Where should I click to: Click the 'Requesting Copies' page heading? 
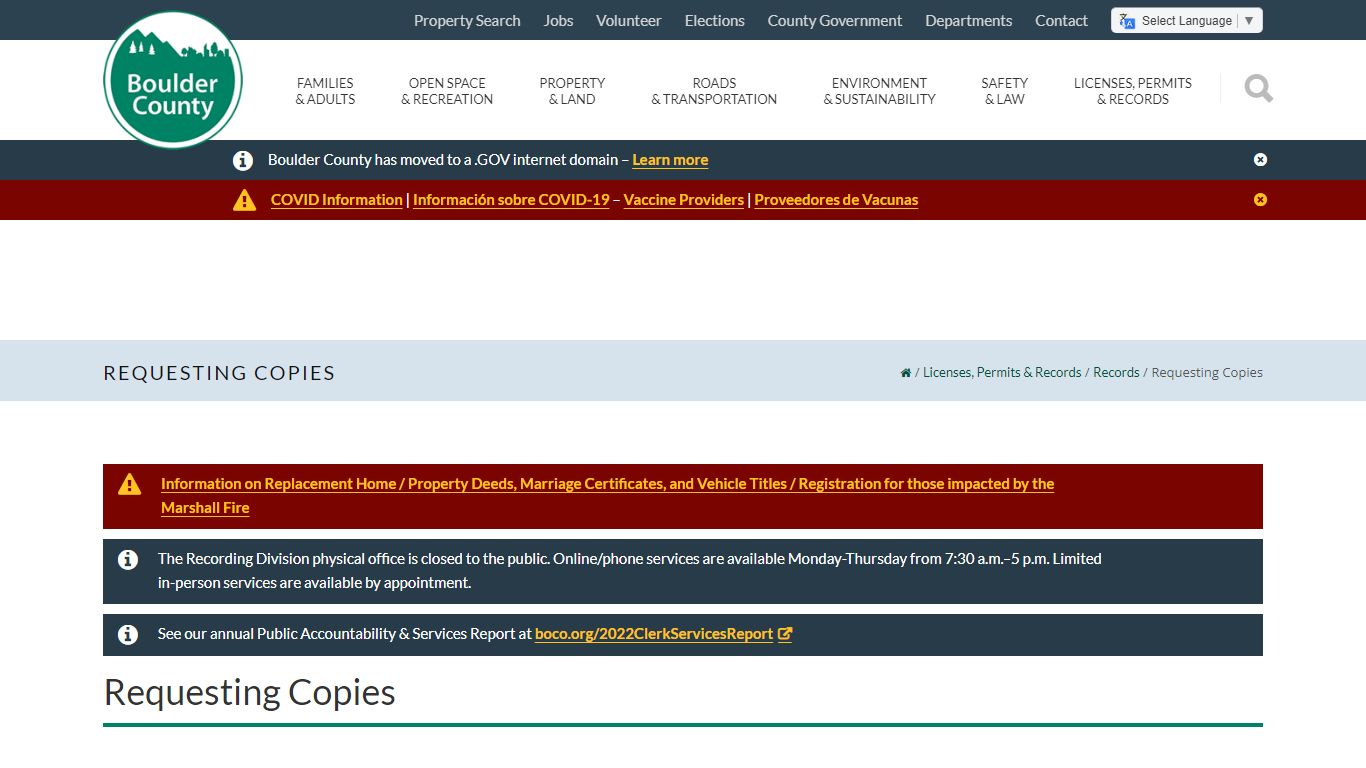[250, 692]
